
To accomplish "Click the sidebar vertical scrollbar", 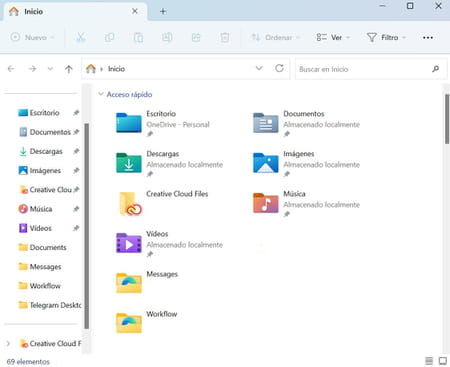I will pyautogui.click(x=86, y=226).
